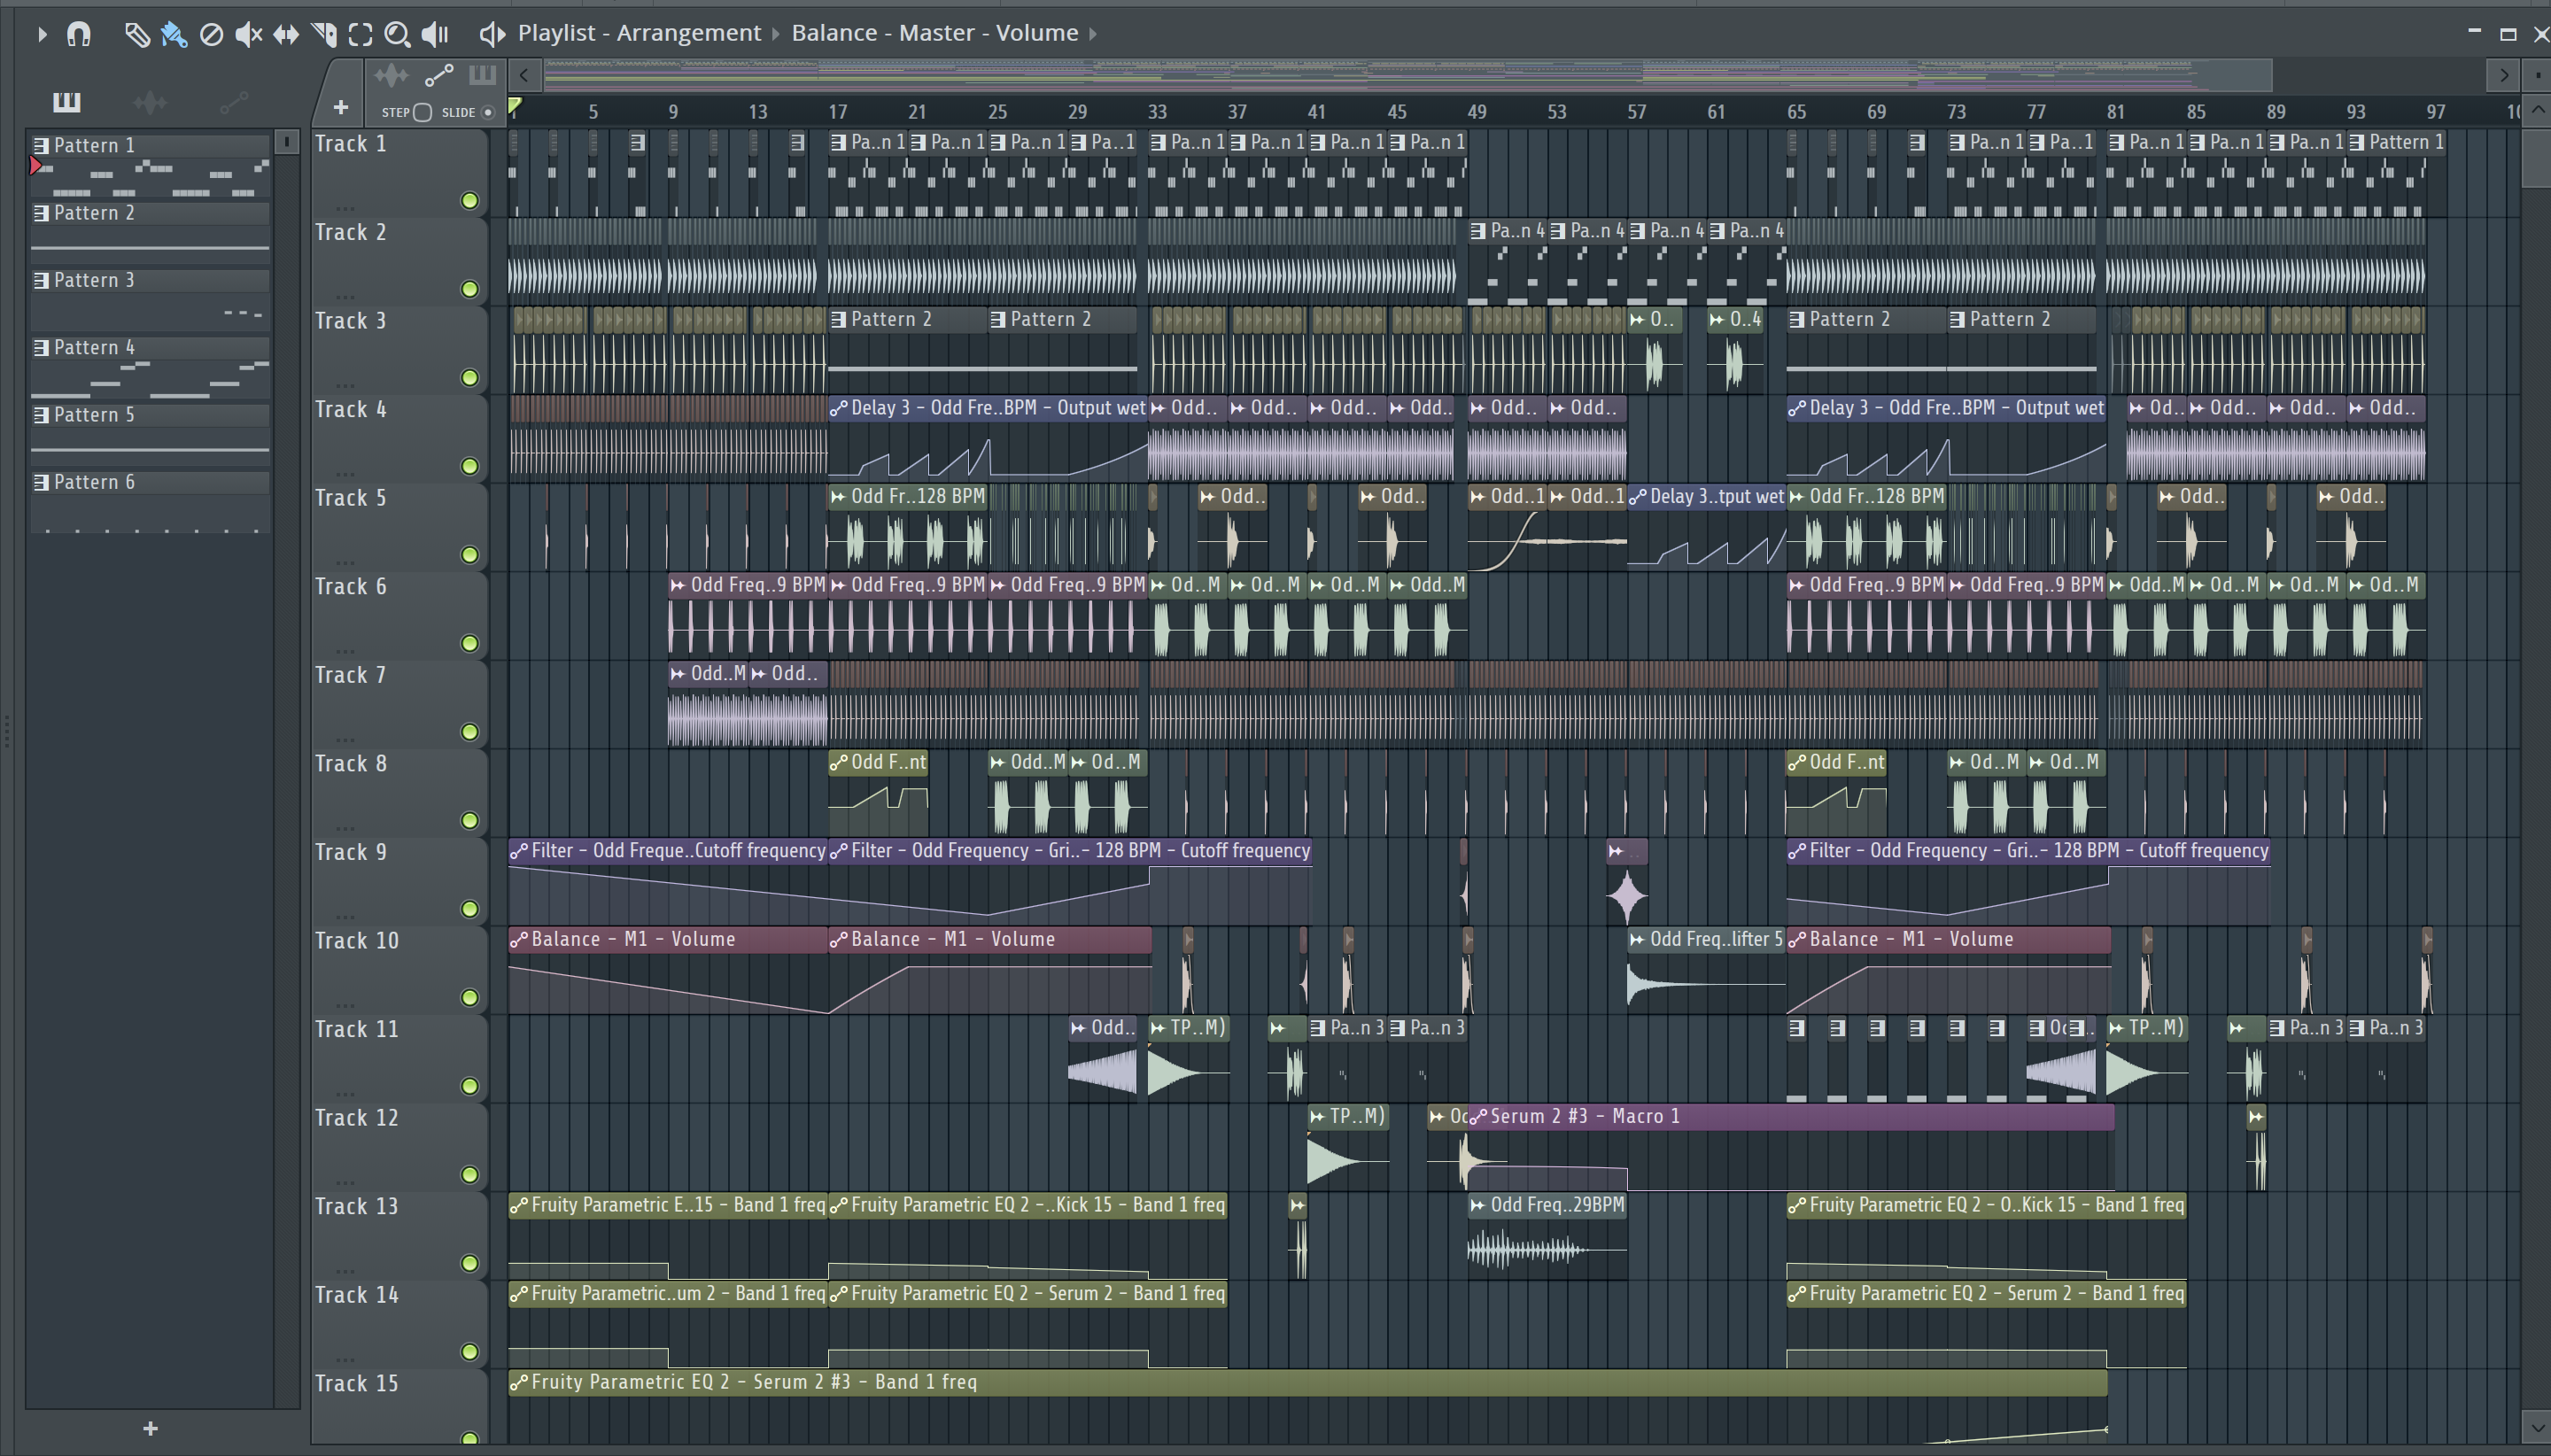Expand arrow after Balance - Master - Volume
The height and width of the screenshot is (1456, 2551).
point(1093,33)
